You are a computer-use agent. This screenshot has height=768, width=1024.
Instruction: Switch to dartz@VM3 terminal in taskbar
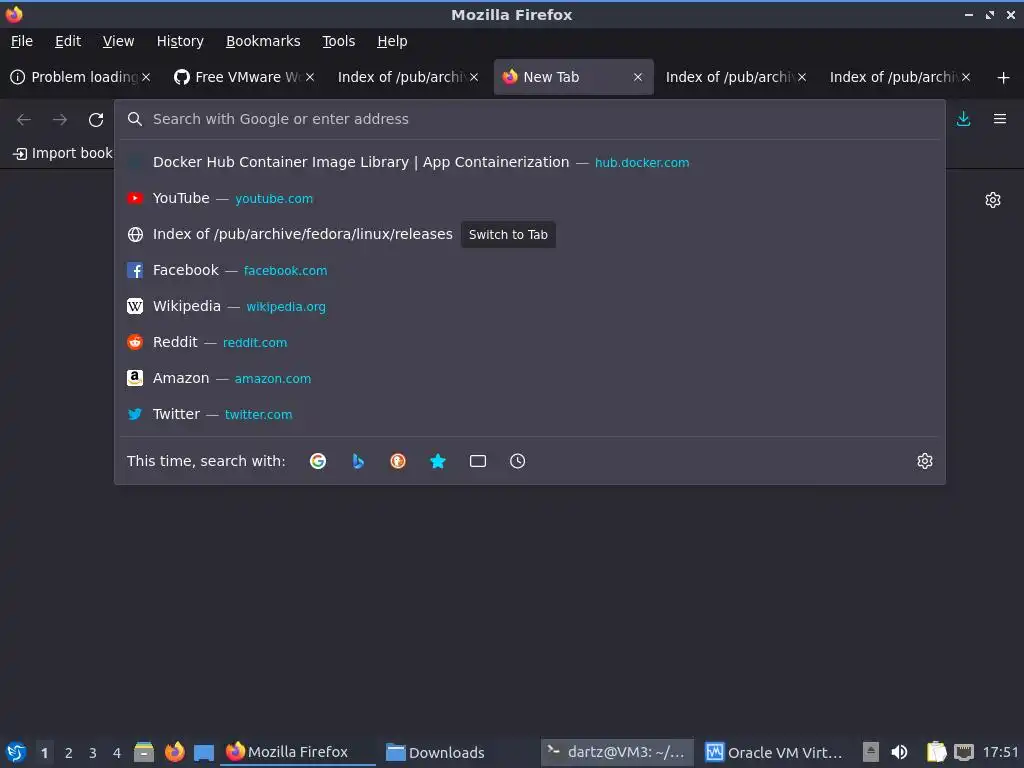pos(617,752)
